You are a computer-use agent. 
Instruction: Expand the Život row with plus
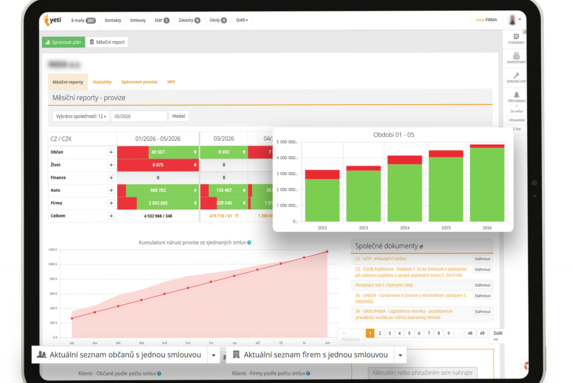(111, 165)
